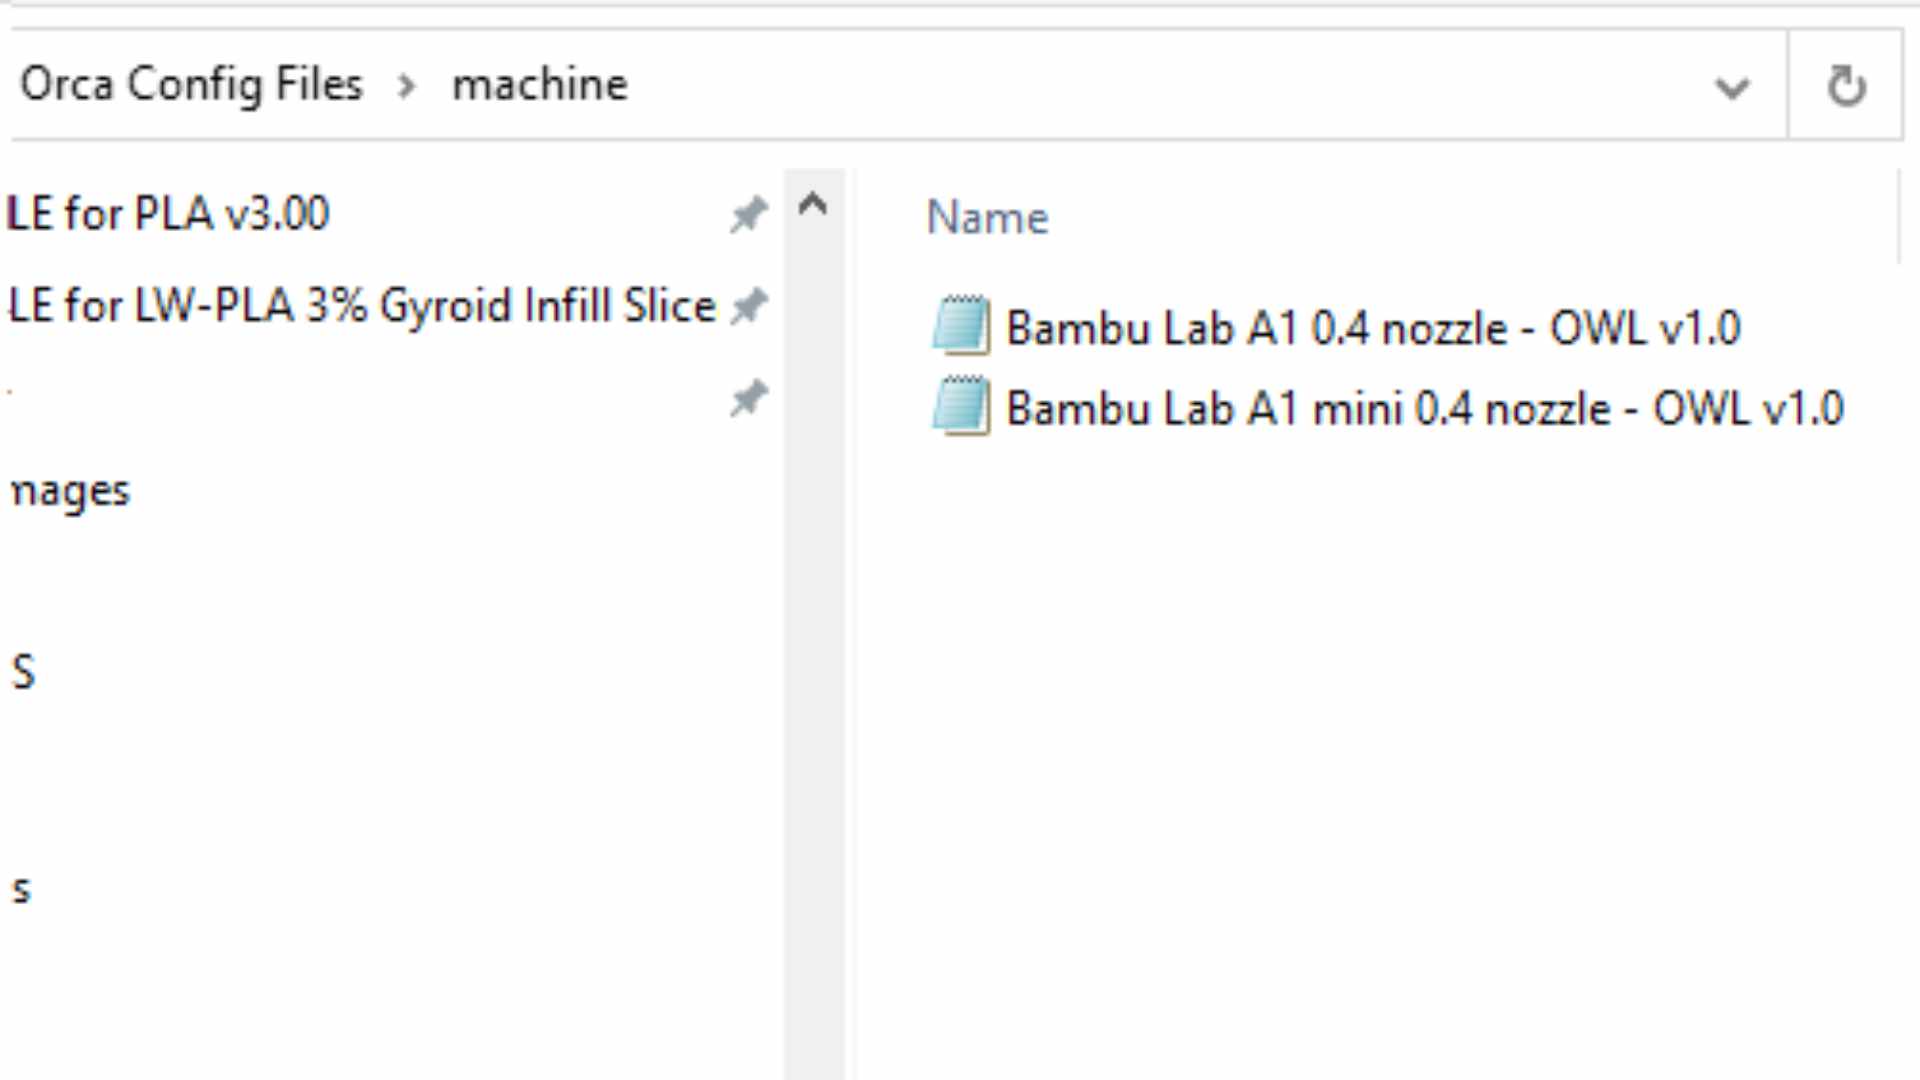Click empty space in the address bar
Image resolution: width=1920 pixels, height=1080 pixels.
(x=1150, y=86)
